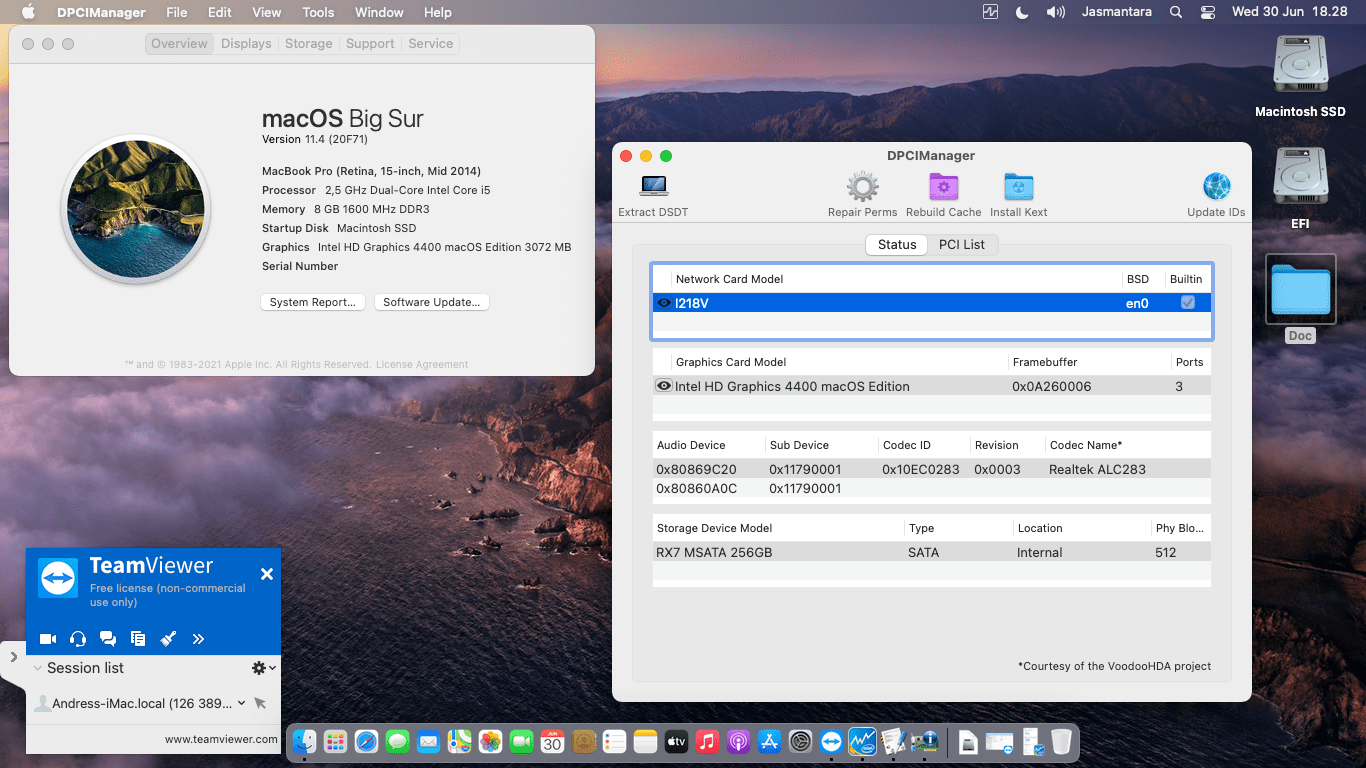Image resolution: width=1366 pixels, height=768 pixels.
Task: Click the 0x80860A0C audio device entry
Action: pyautogui.click(x=696, y=488)
